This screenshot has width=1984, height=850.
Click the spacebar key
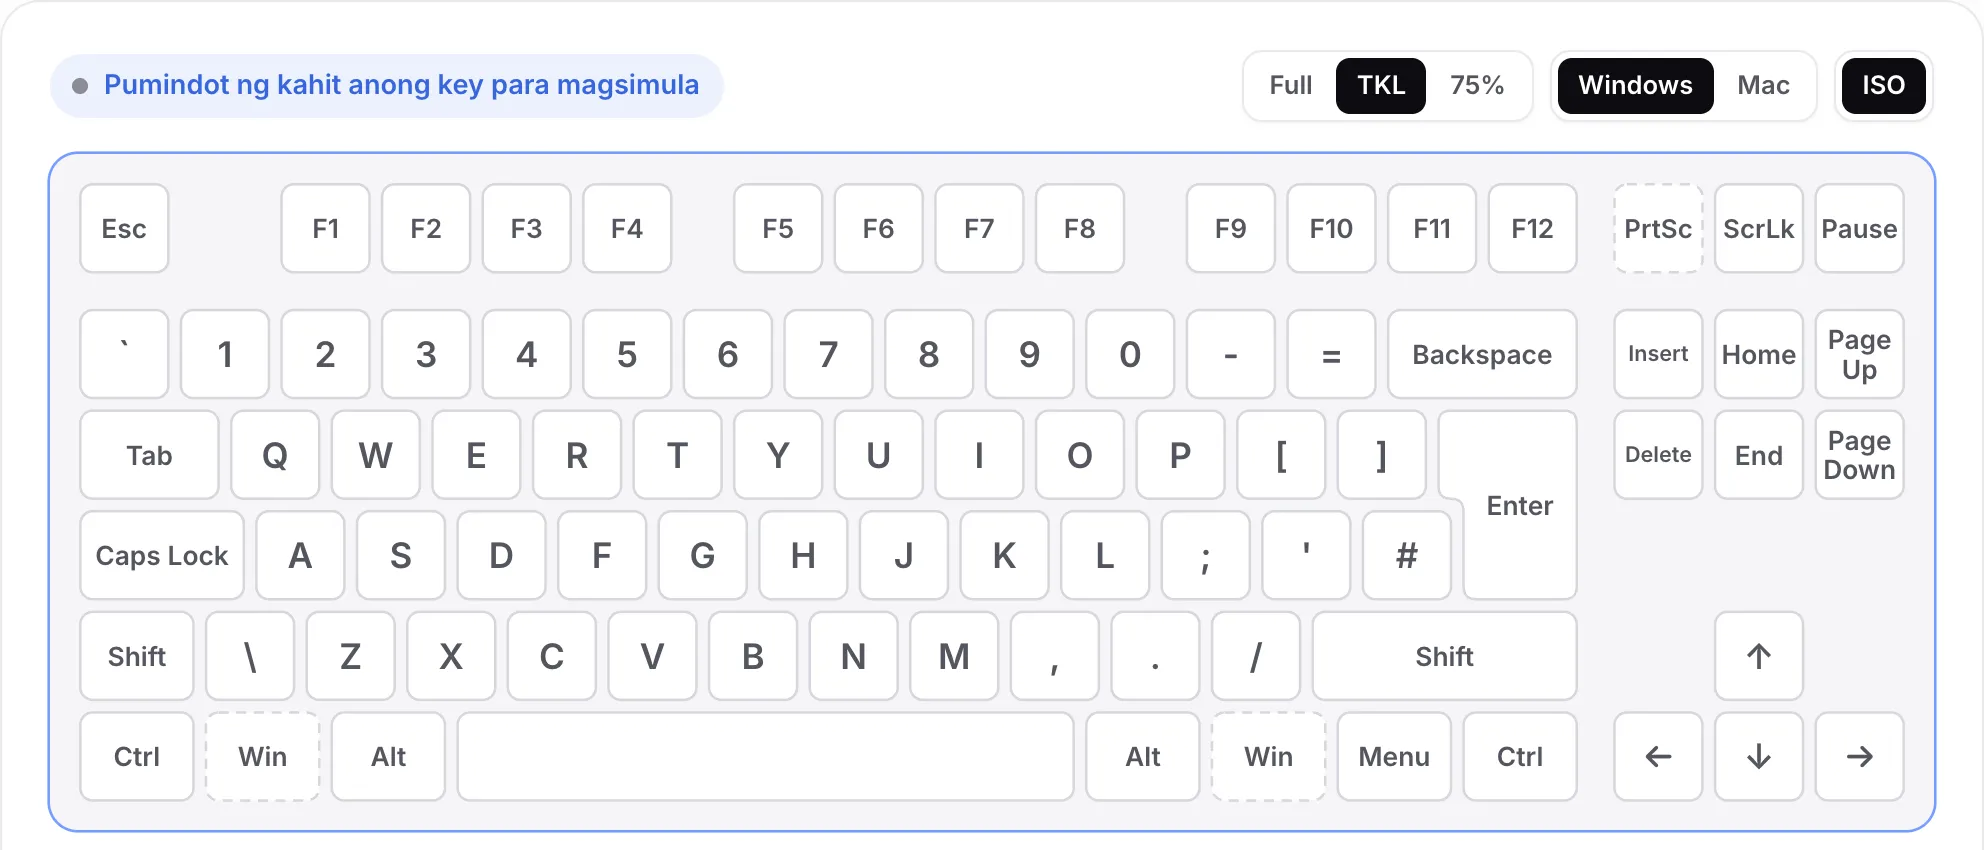pos(765,756)
